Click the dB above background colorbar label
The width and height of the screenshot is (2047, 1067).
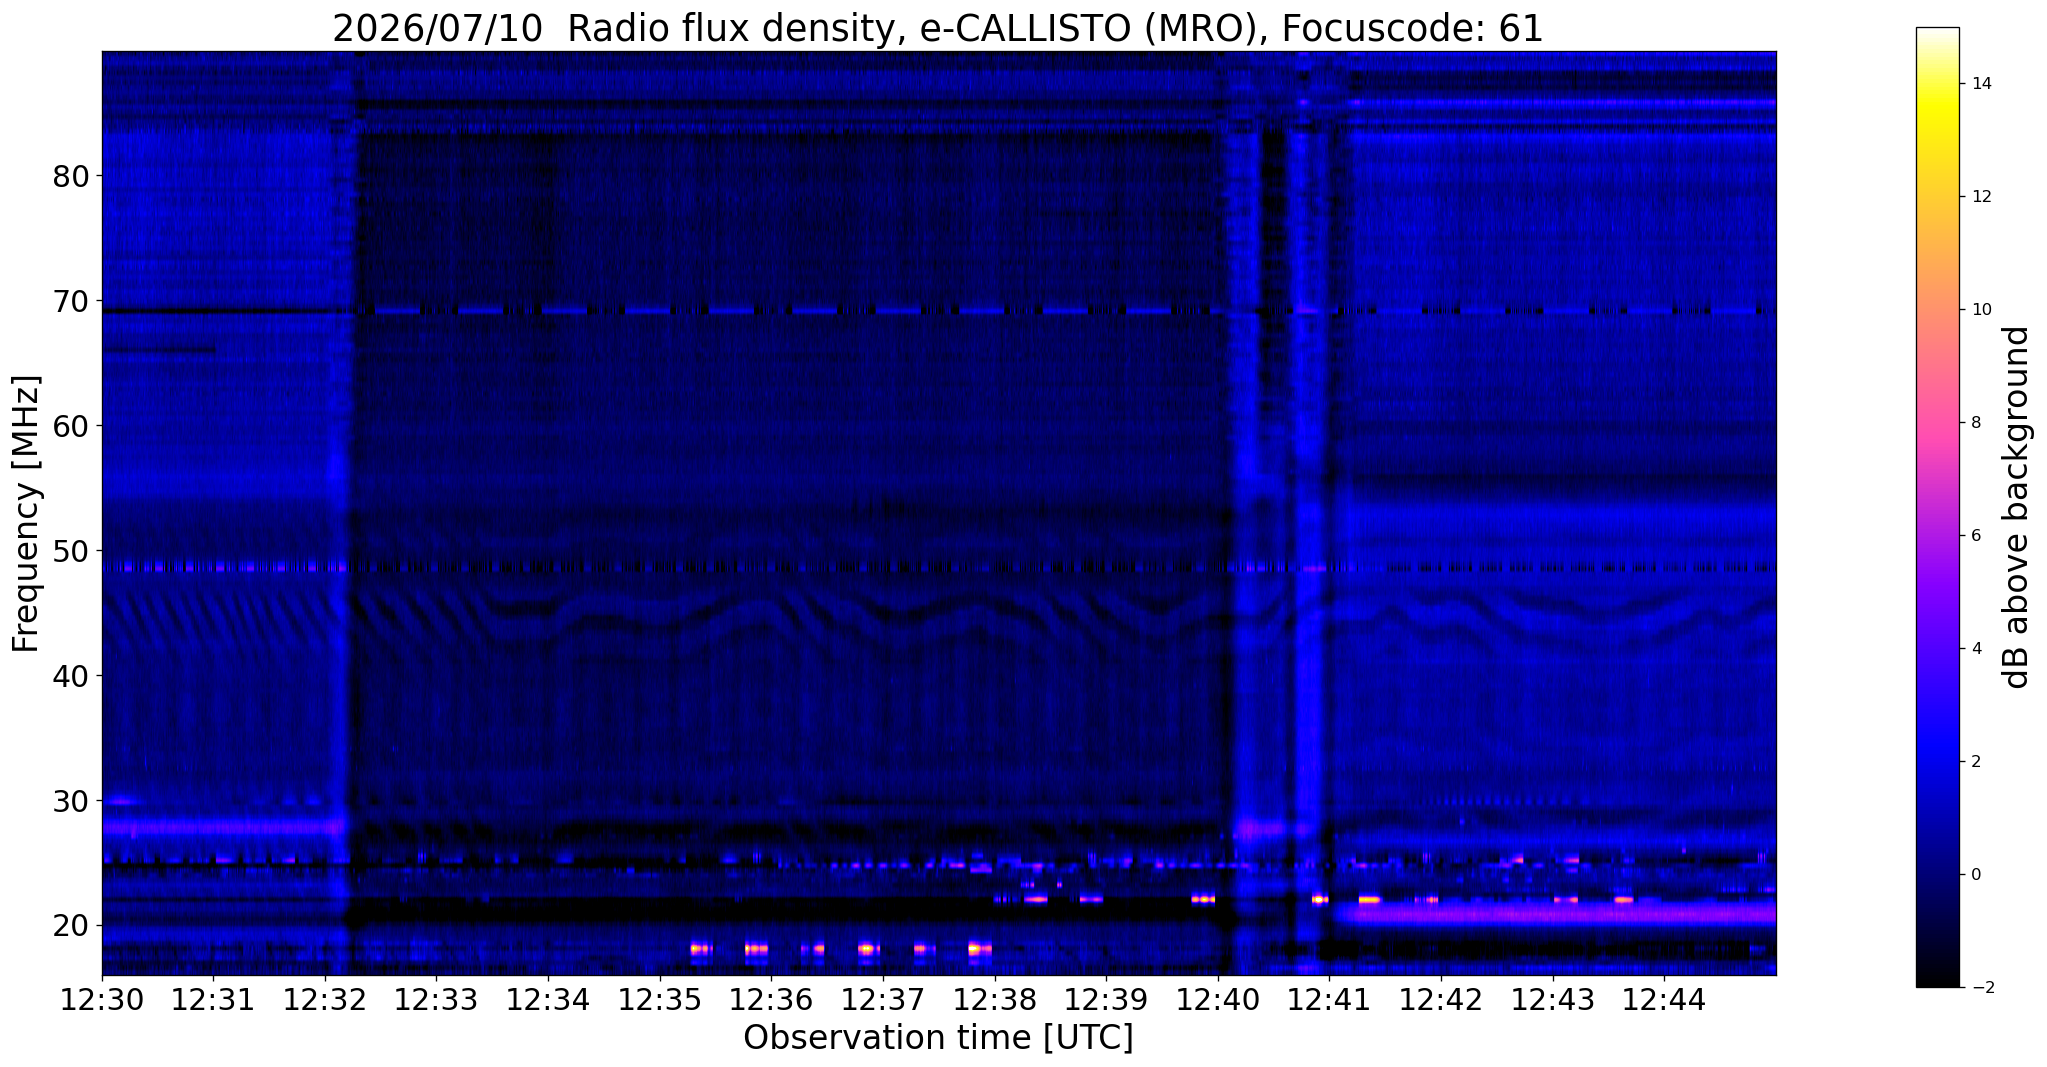pyautogui.click(x=2017, y=507)
